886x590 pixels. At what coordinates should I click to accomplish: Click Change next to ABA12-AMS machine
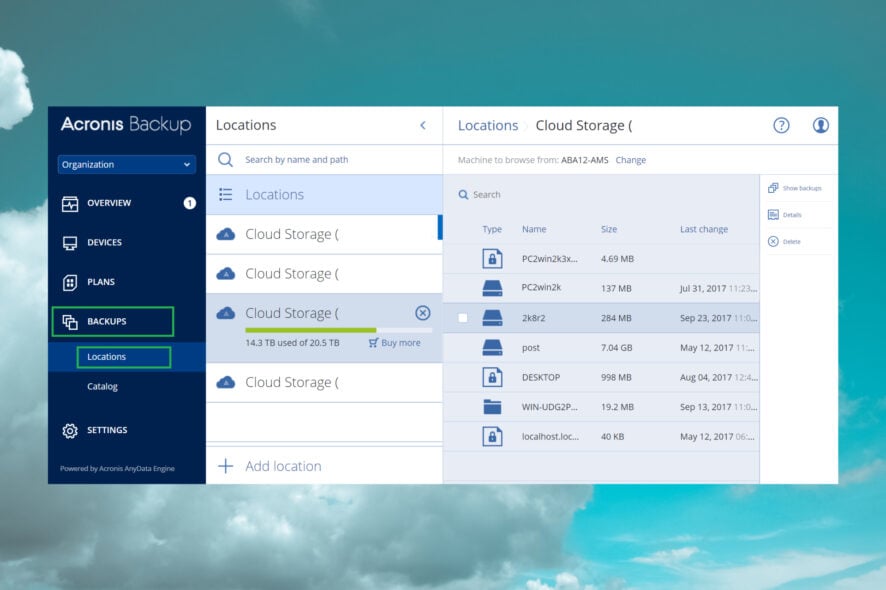631,160
